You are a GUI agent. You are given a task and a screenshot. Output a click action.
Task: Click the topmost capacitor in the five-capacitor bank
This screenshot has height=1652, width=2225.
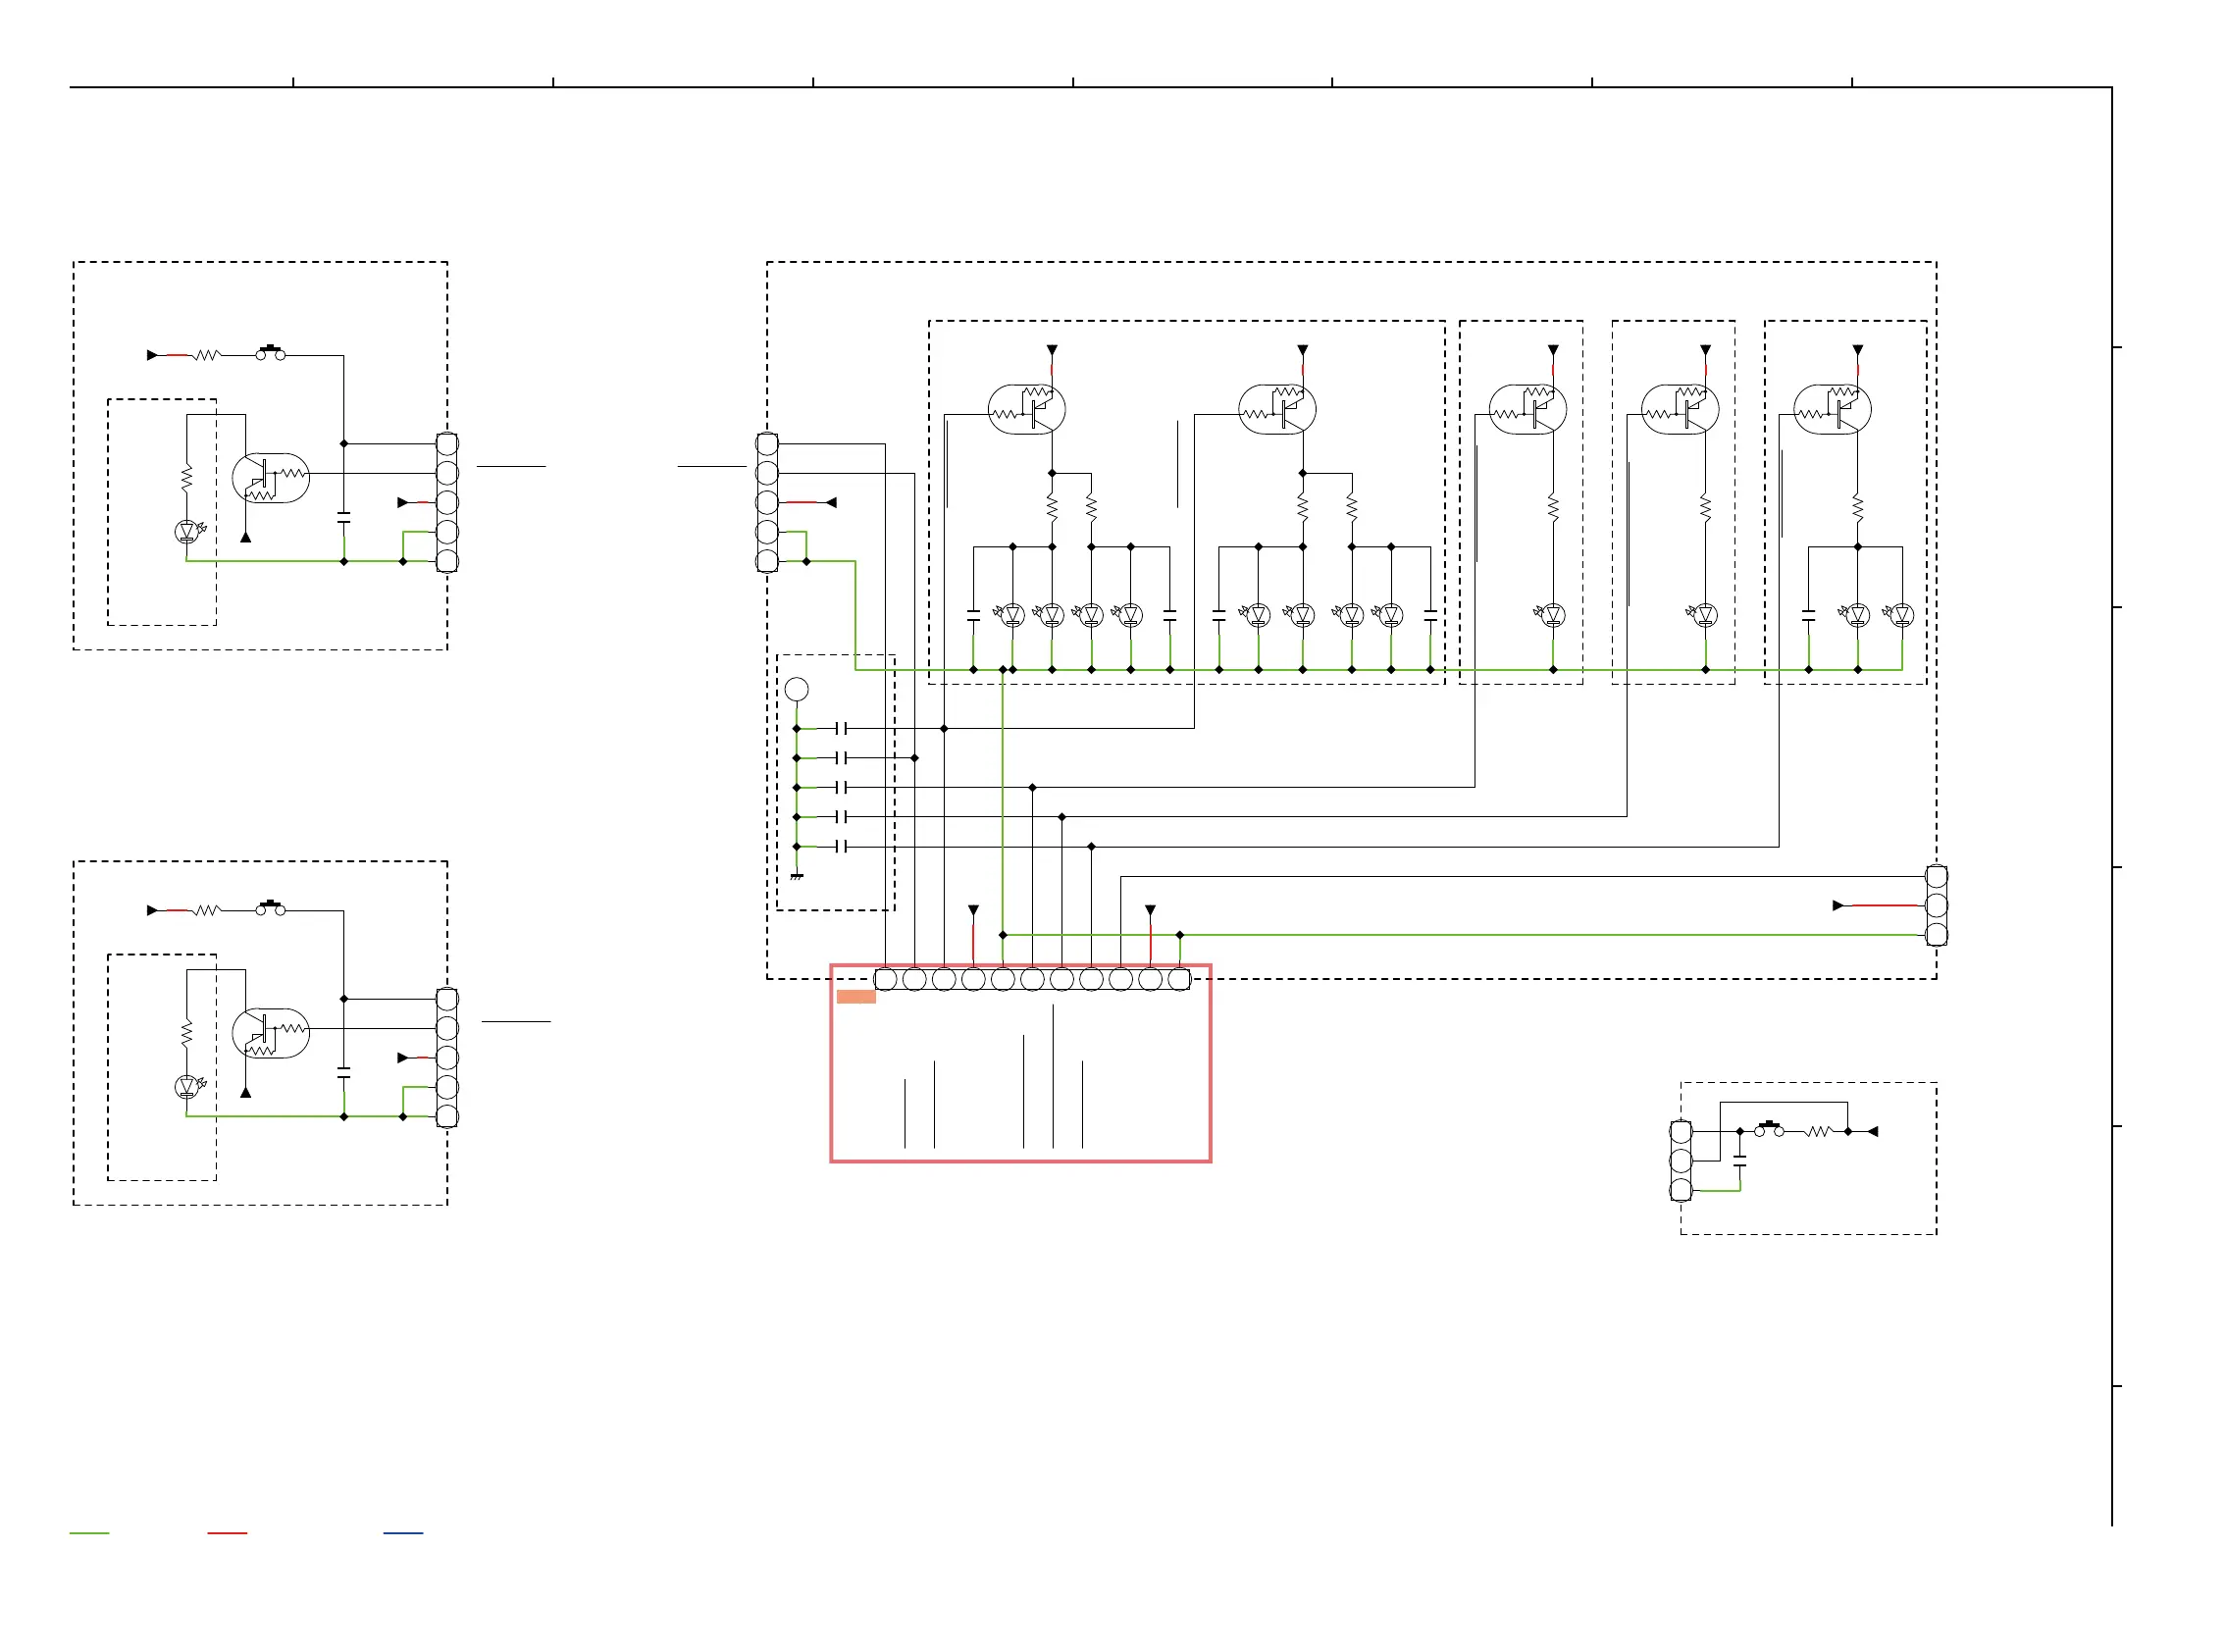click(x=841, y=729)
